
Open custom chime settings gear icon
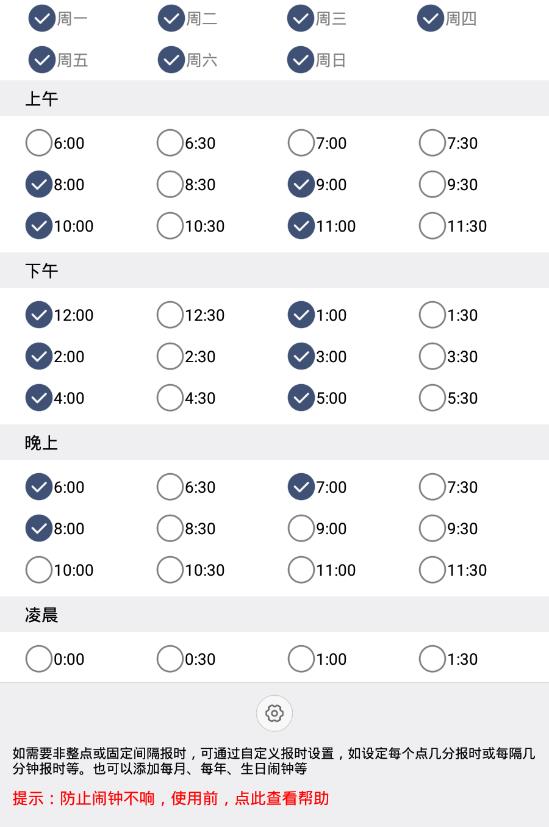(x=274, y=713)
